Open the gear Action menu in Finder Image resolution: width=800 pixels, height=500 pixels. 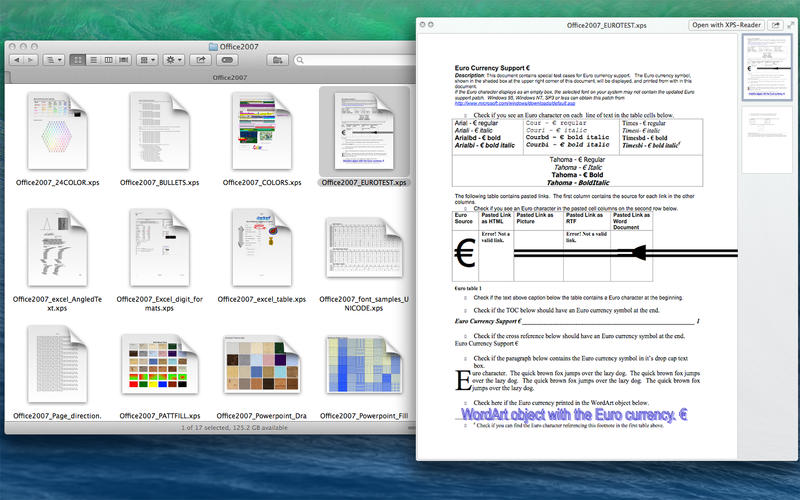click(174, 60)
